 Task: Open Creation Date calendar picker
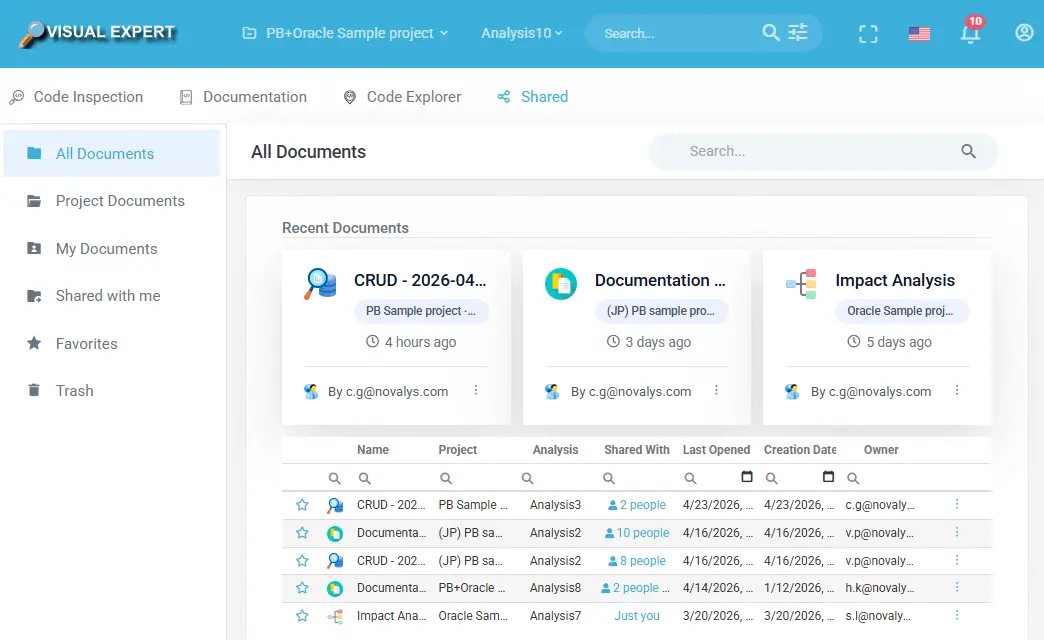coord(828,477)
